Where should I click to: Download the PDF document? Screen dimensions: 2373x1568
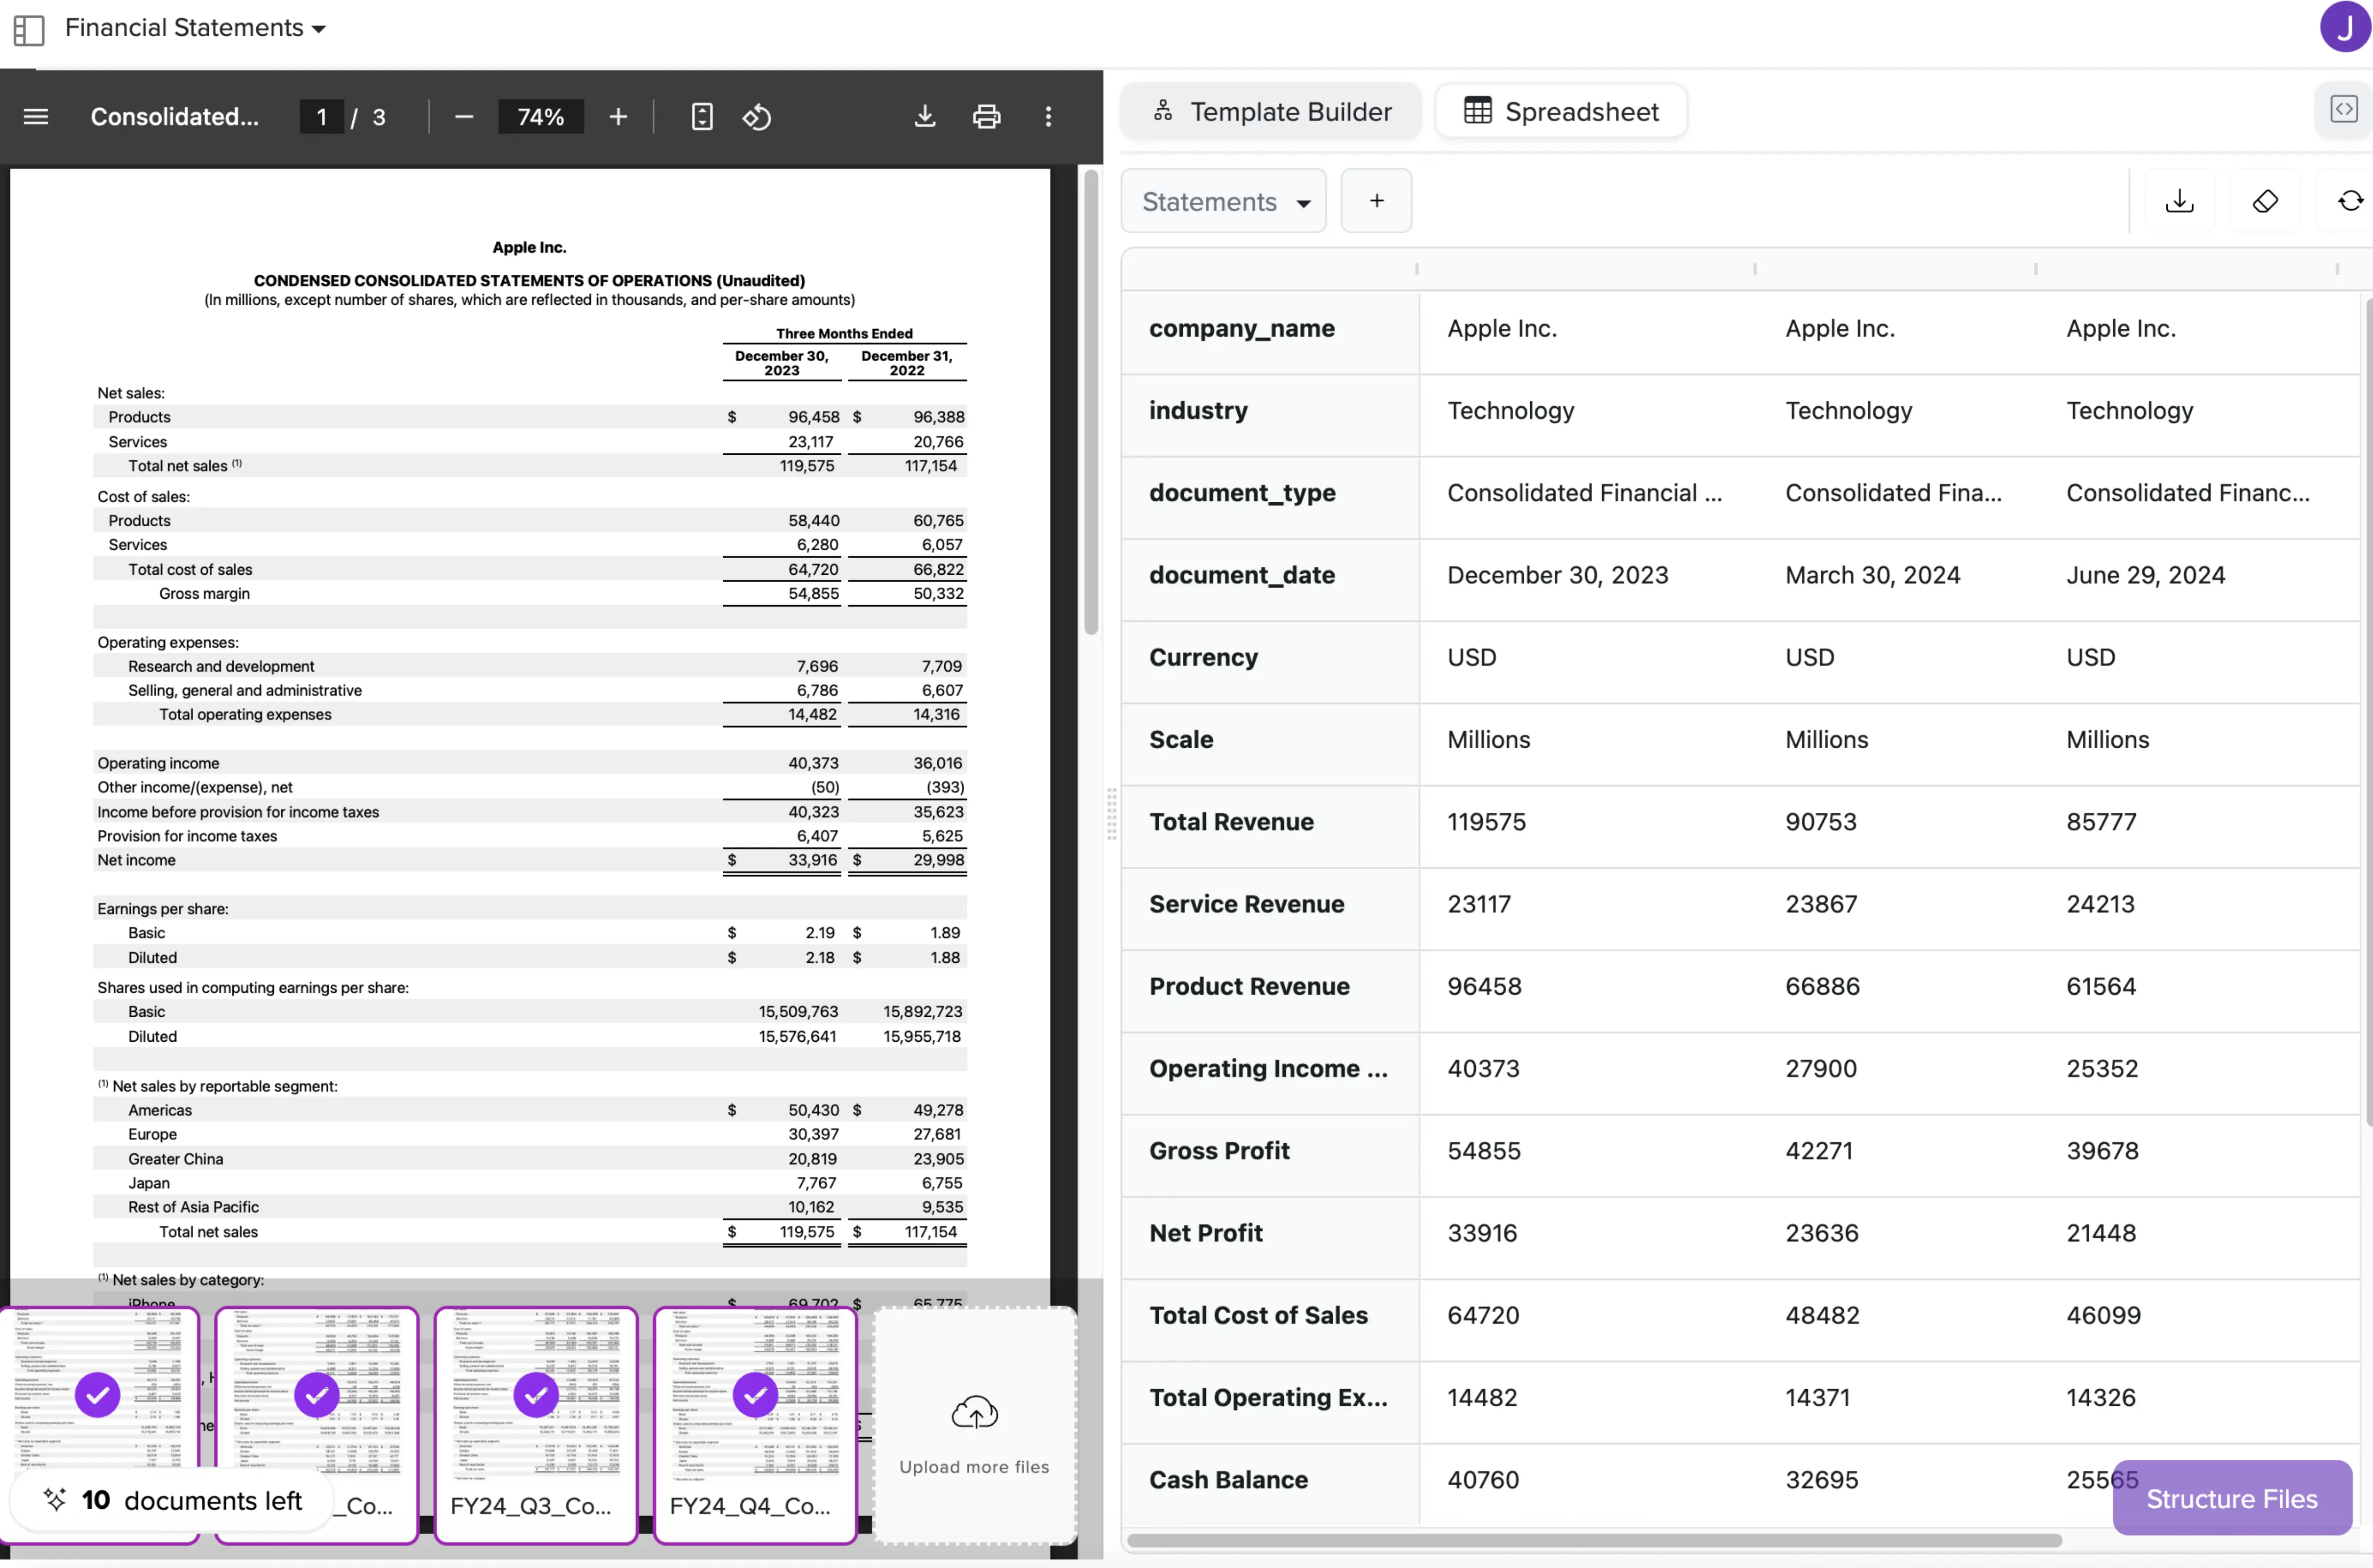pyautogui.click(x=925, y=117)
